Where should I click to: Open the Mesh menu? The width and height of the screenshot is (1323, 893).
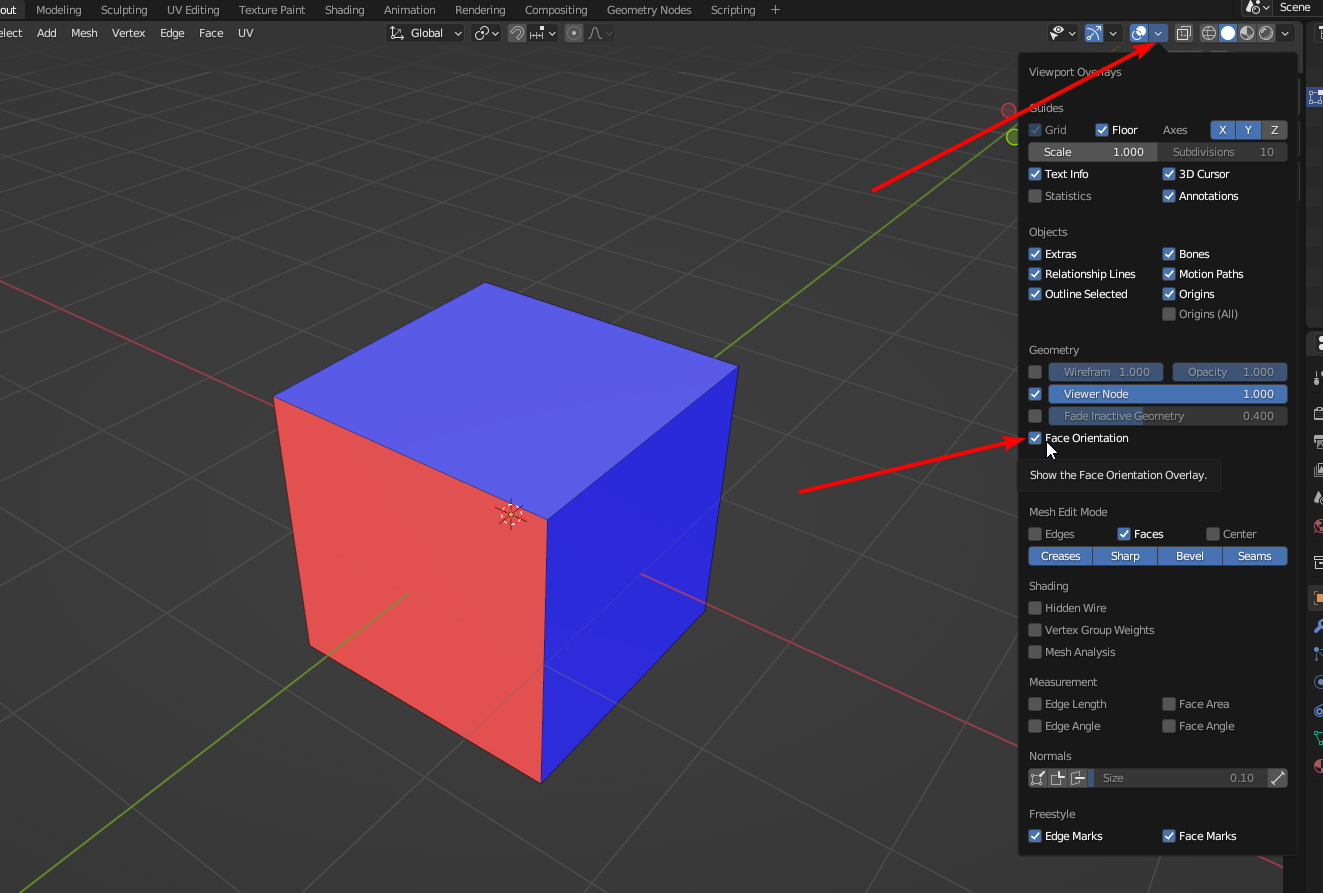tap(84, 33)
